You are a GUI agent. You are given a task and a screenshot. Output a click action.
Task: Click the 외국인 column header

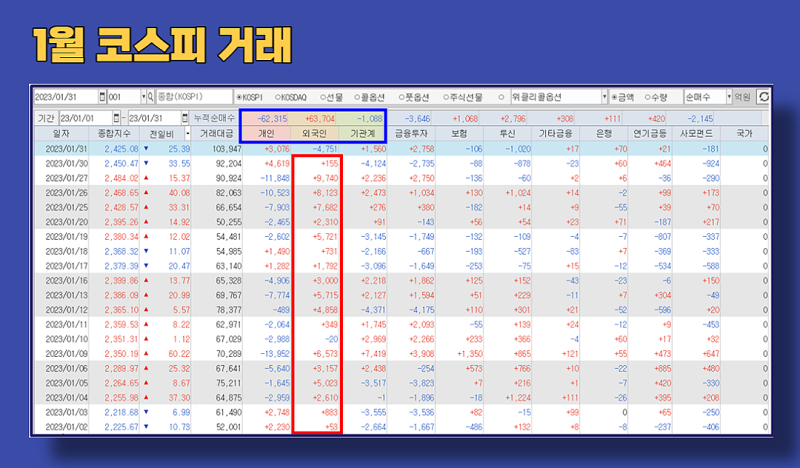314,134
